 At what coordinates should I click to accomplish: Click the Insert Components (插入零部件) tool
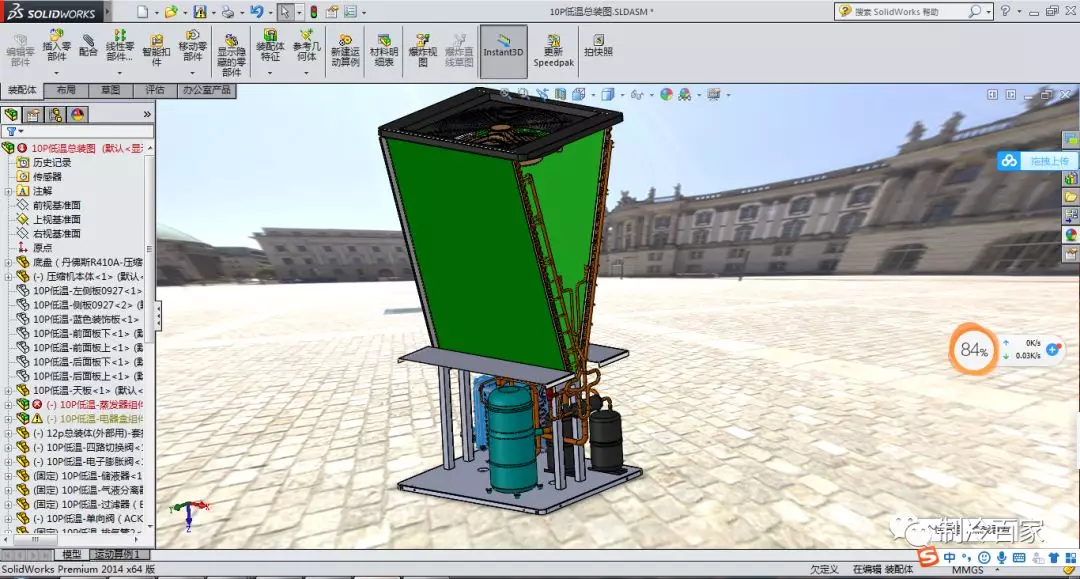(x=56, y=45)
